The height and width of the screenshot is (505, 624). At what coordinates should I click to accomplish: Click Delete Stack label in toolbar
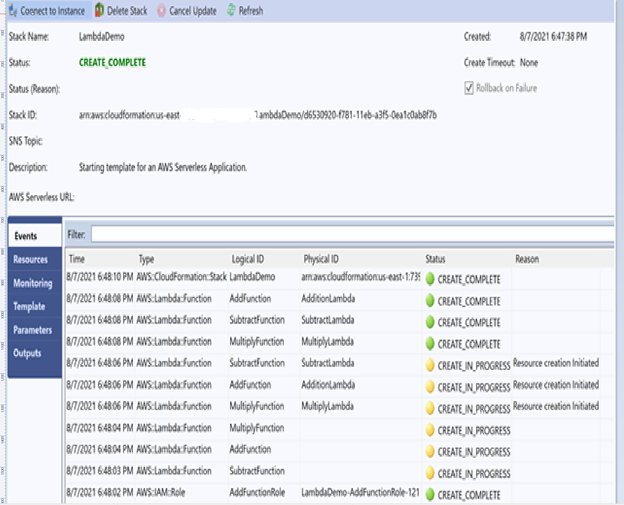pos(127,11)
